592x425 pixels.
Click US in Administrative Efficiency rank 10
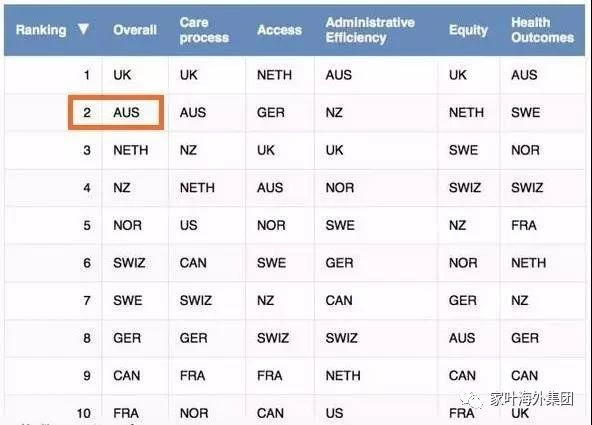pos(335,413)
